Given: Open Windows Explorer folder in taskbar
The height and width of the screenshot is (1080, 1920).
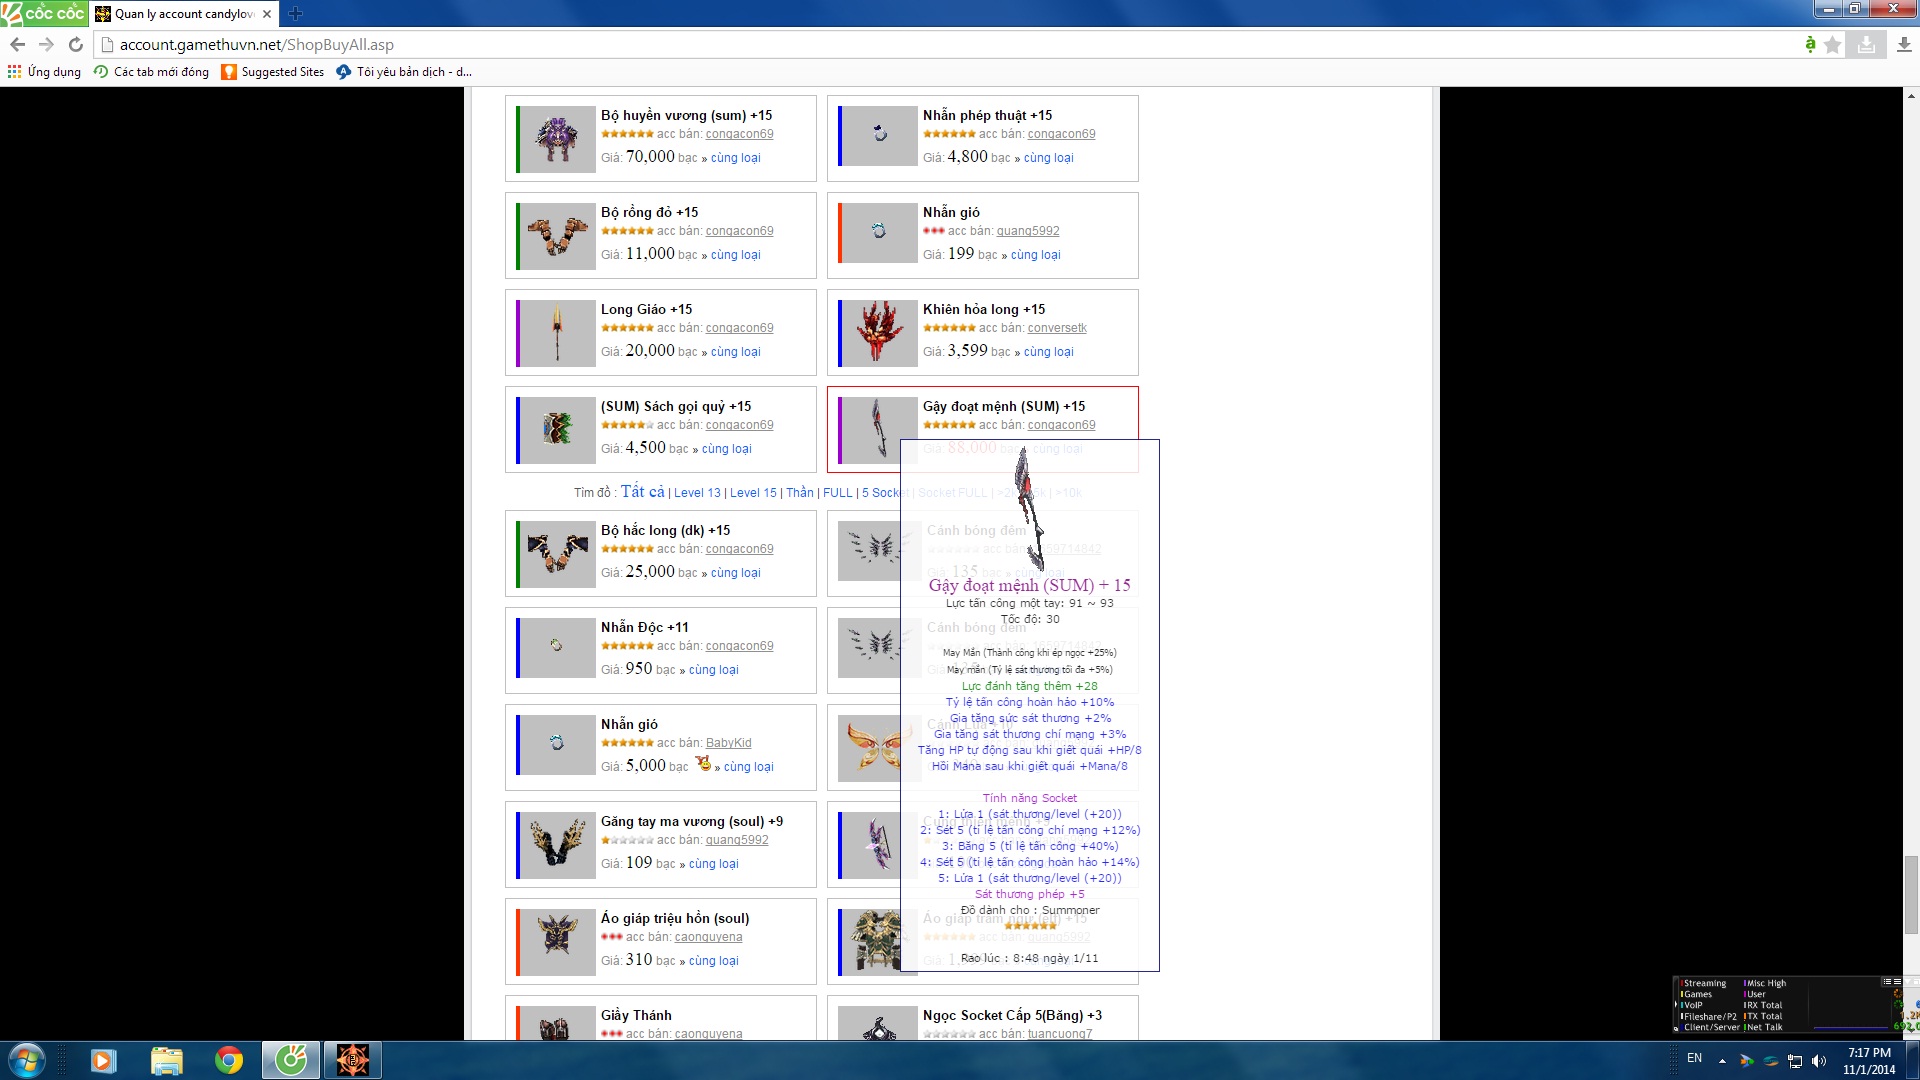Looking at the screenshot, I should [166, 1060].
